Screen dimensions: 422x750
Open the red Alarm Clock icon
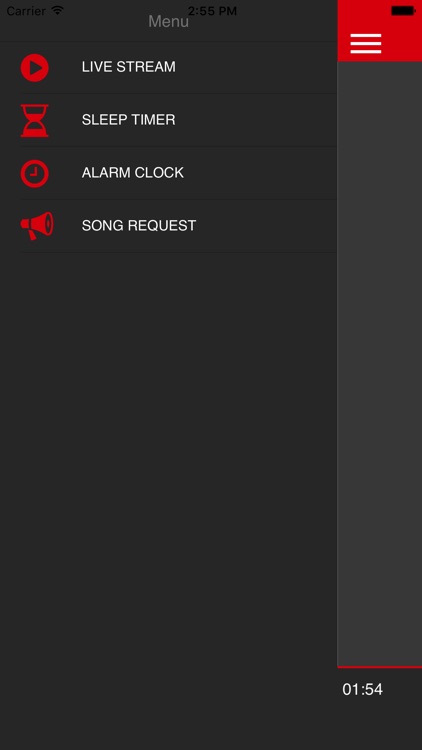click(x=34, y=173)
